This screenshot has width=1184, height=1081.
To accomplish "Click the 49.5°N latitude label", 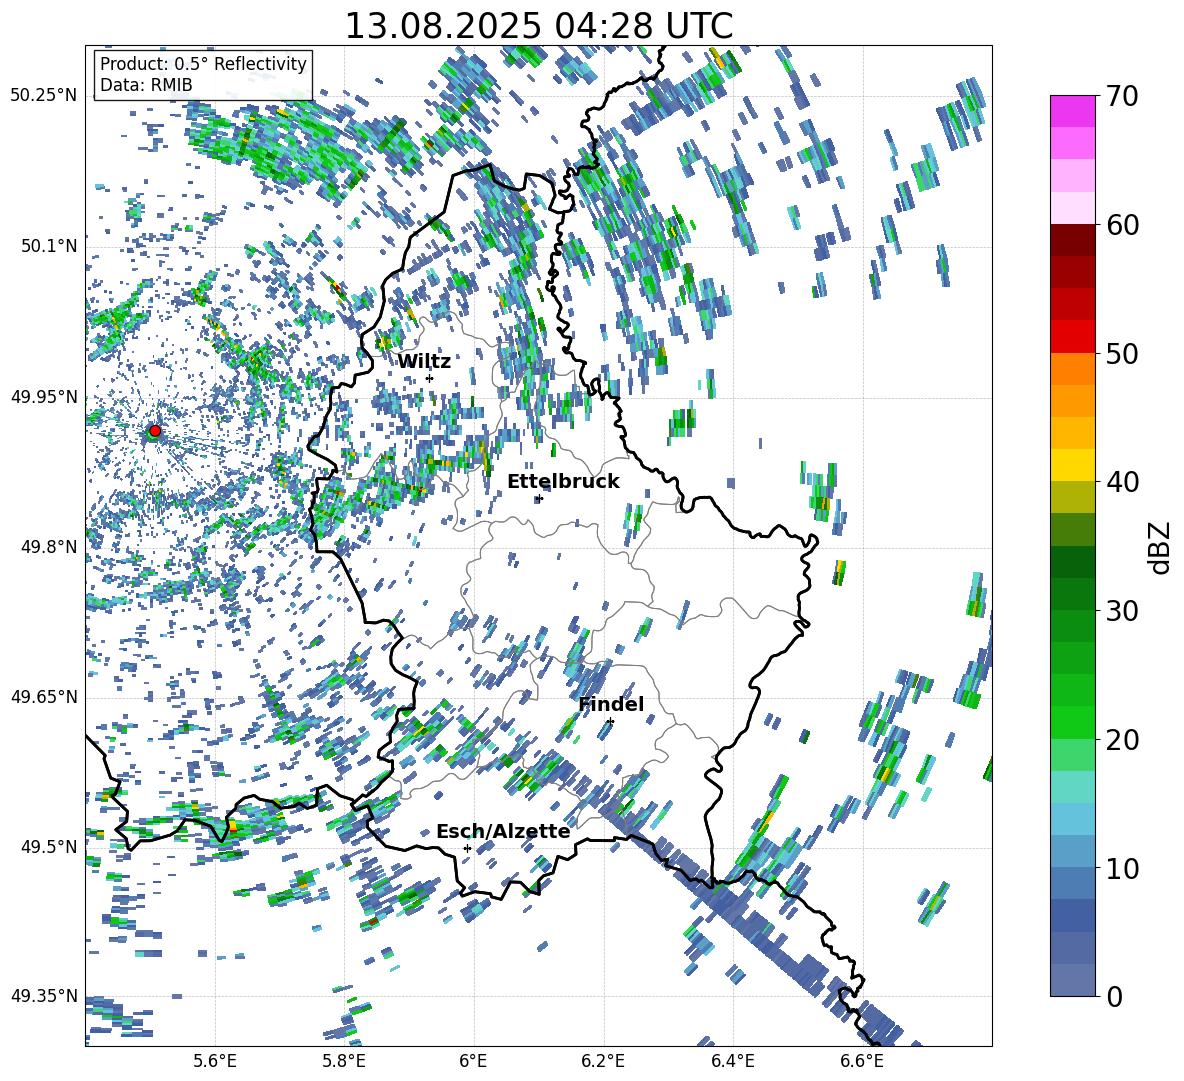I will (x=48, y=846).
